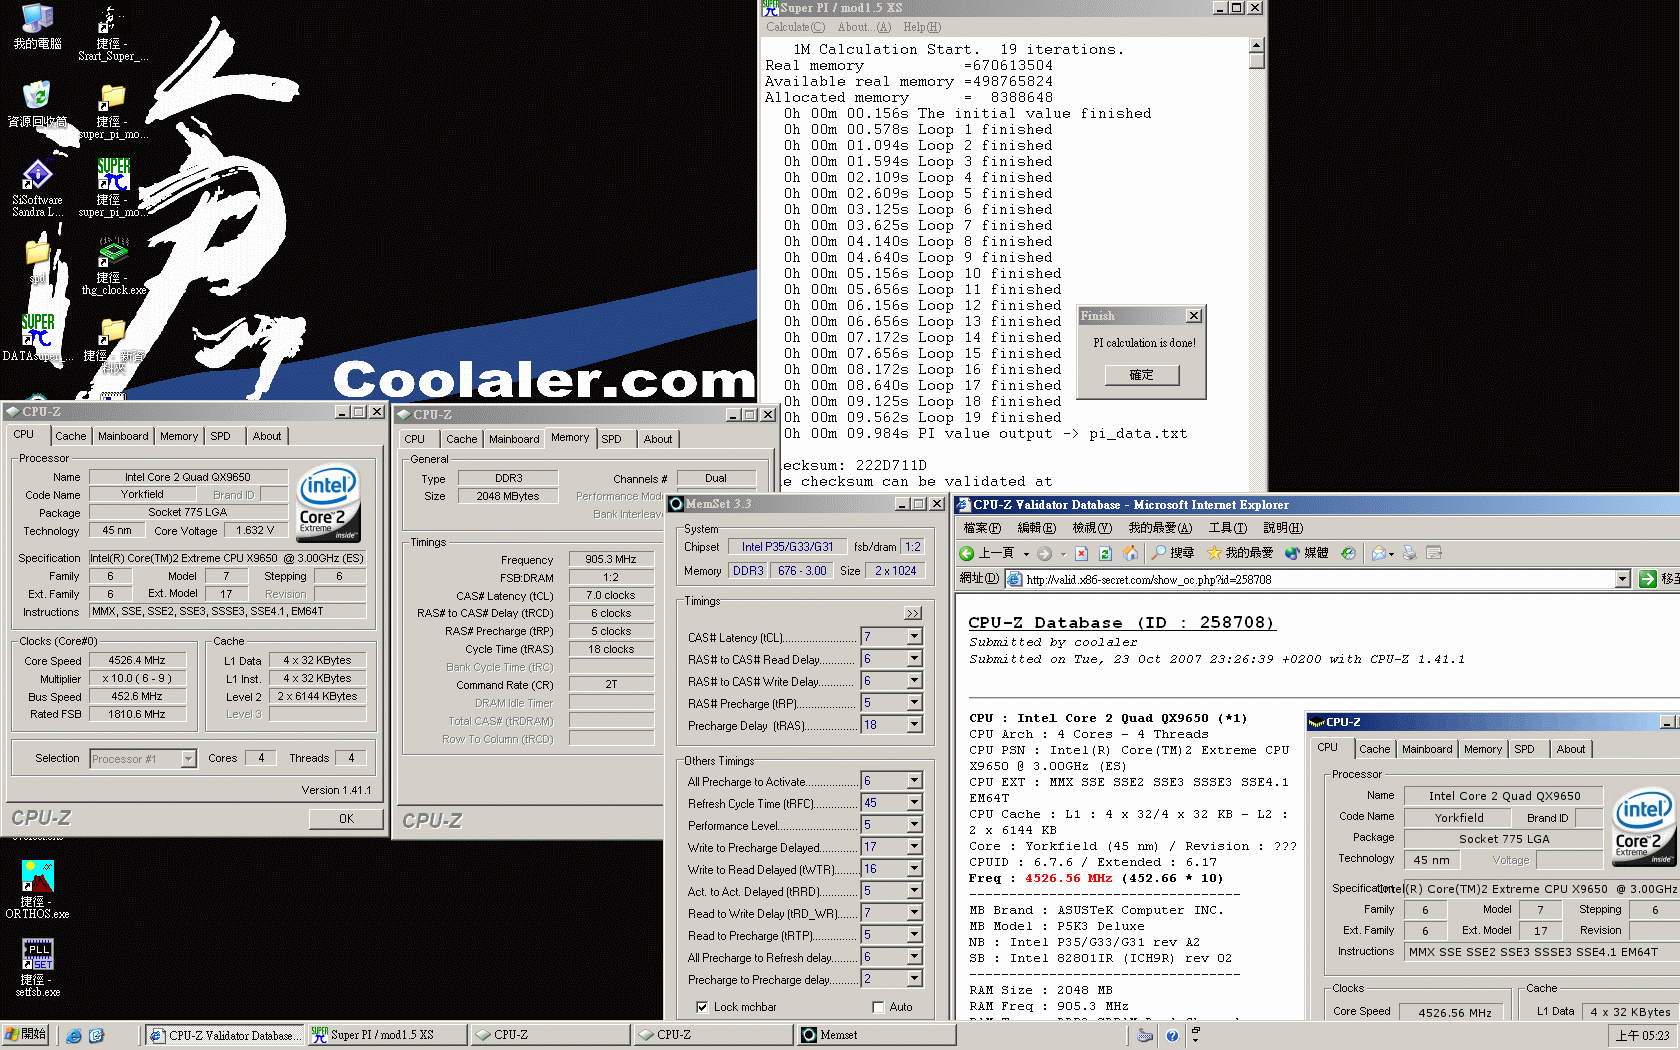Open 檔案(F) menu in Internet Explorer
Screen dimensions: 1680x1050
pyautogui.click(x=981, y=528)
